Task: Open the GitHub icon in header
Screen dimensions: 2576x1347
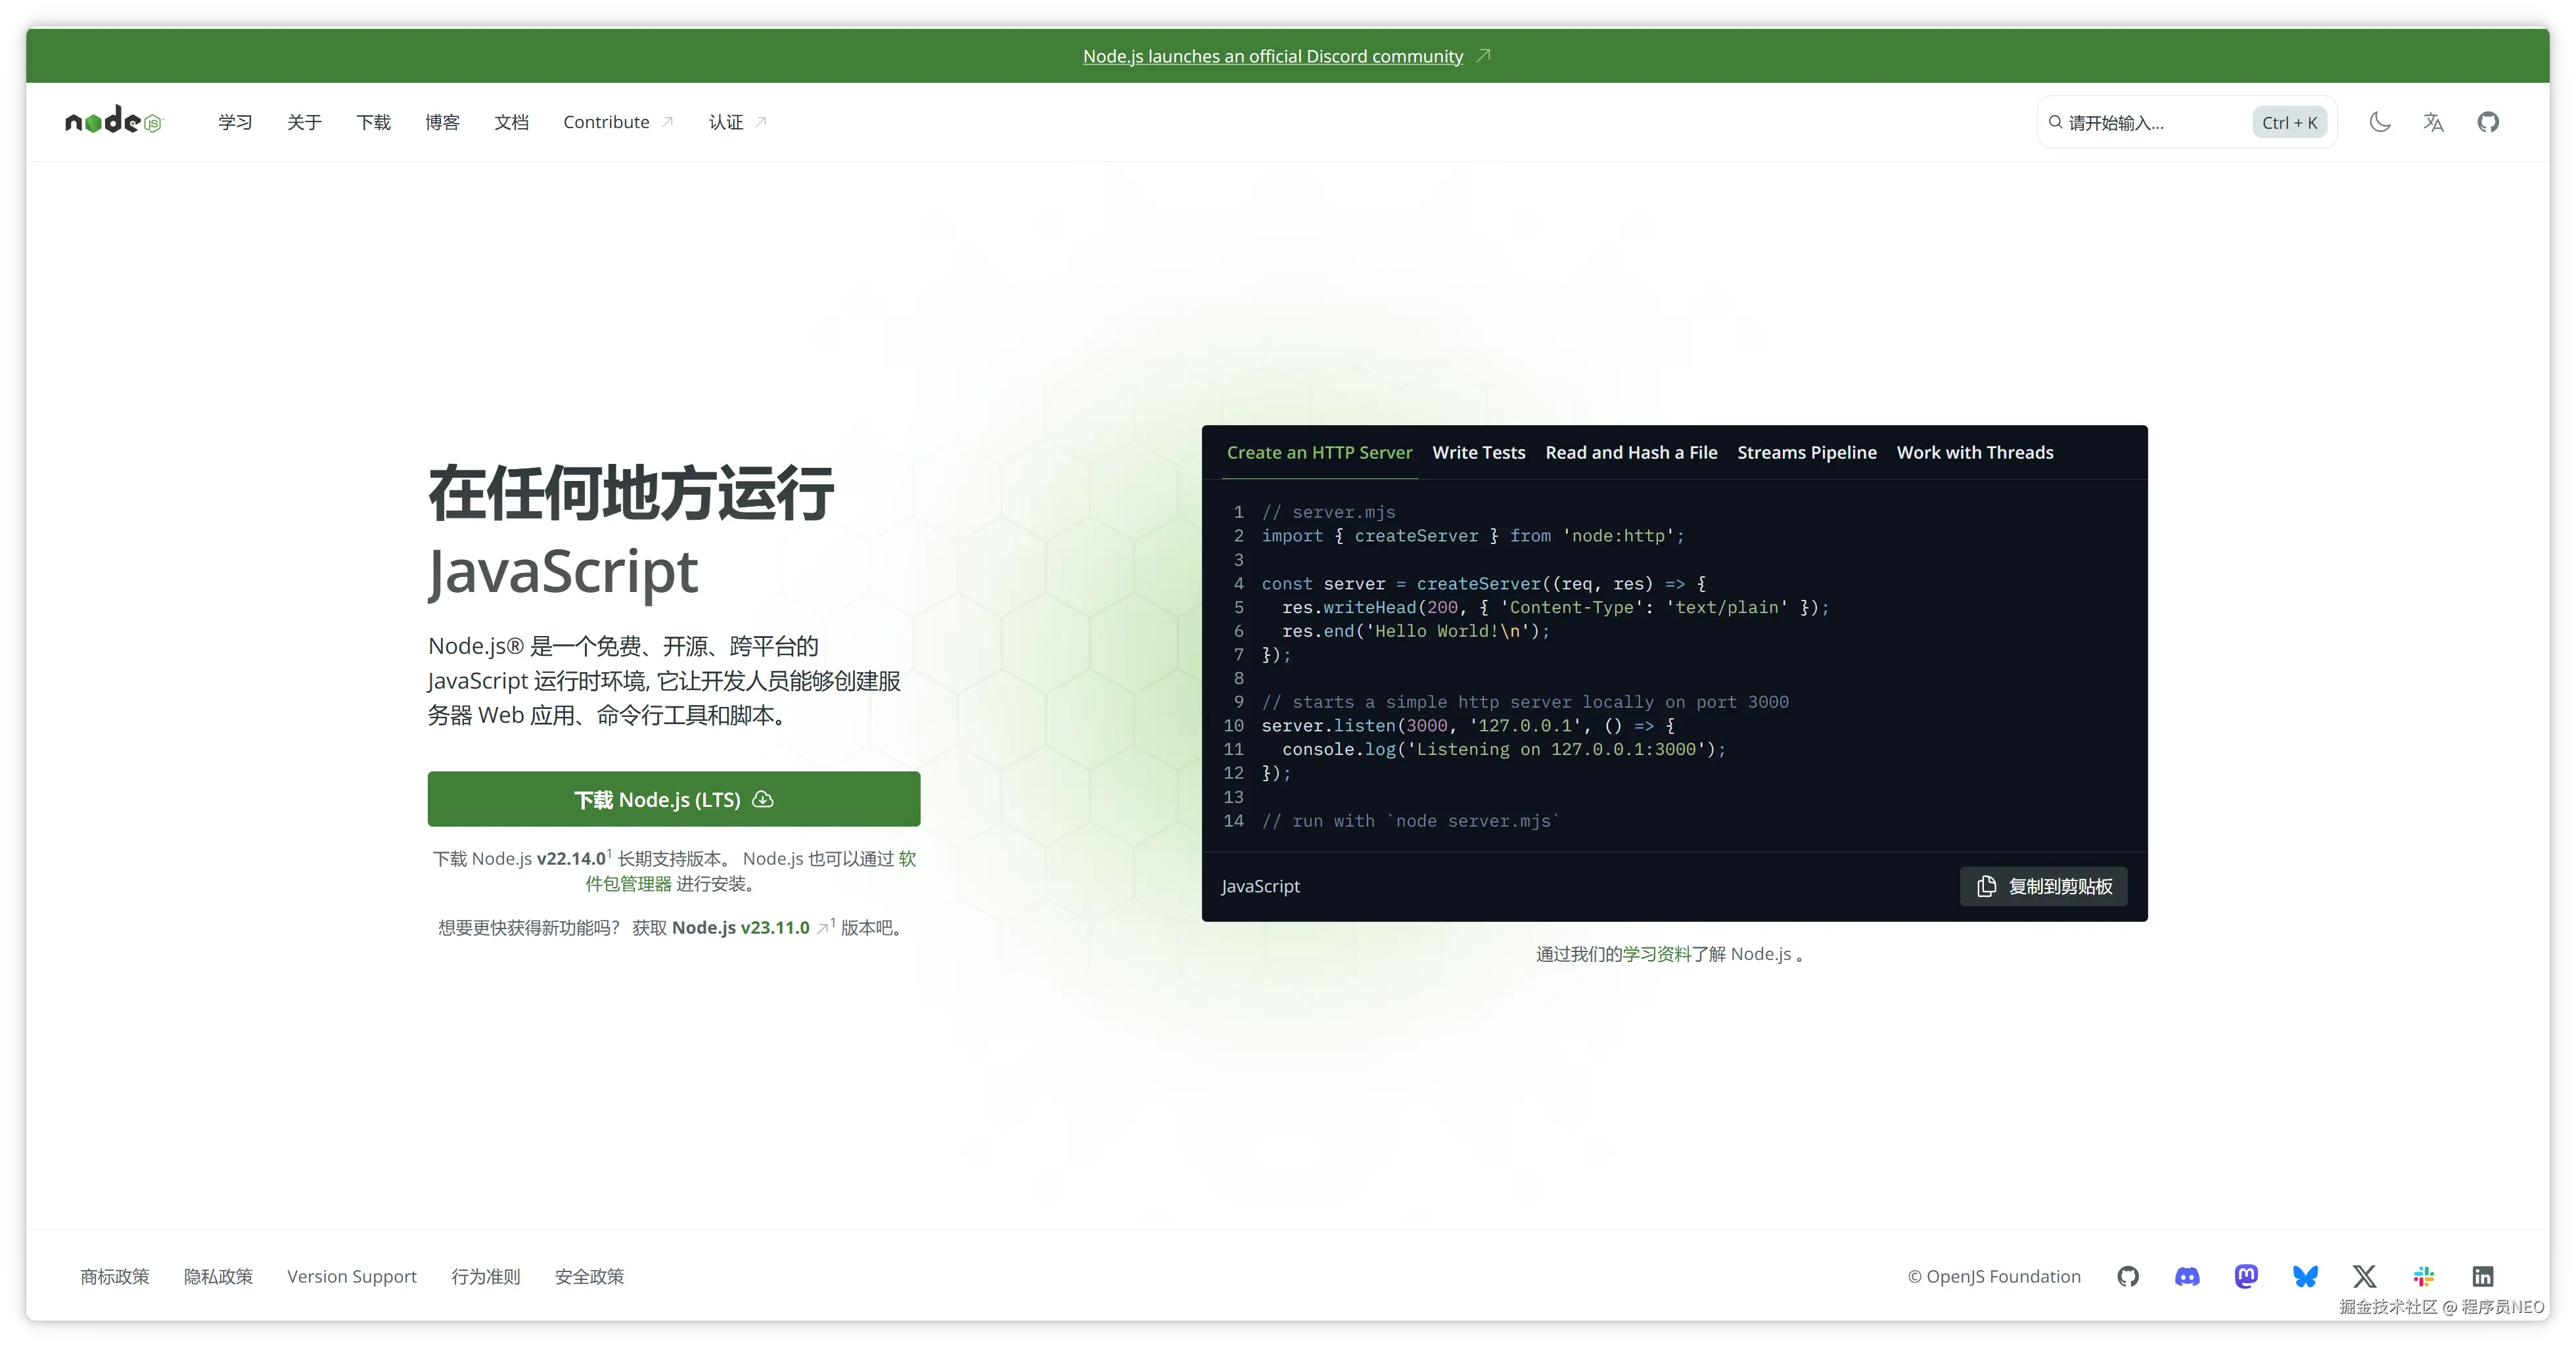Action: (x=2488, y=122)
